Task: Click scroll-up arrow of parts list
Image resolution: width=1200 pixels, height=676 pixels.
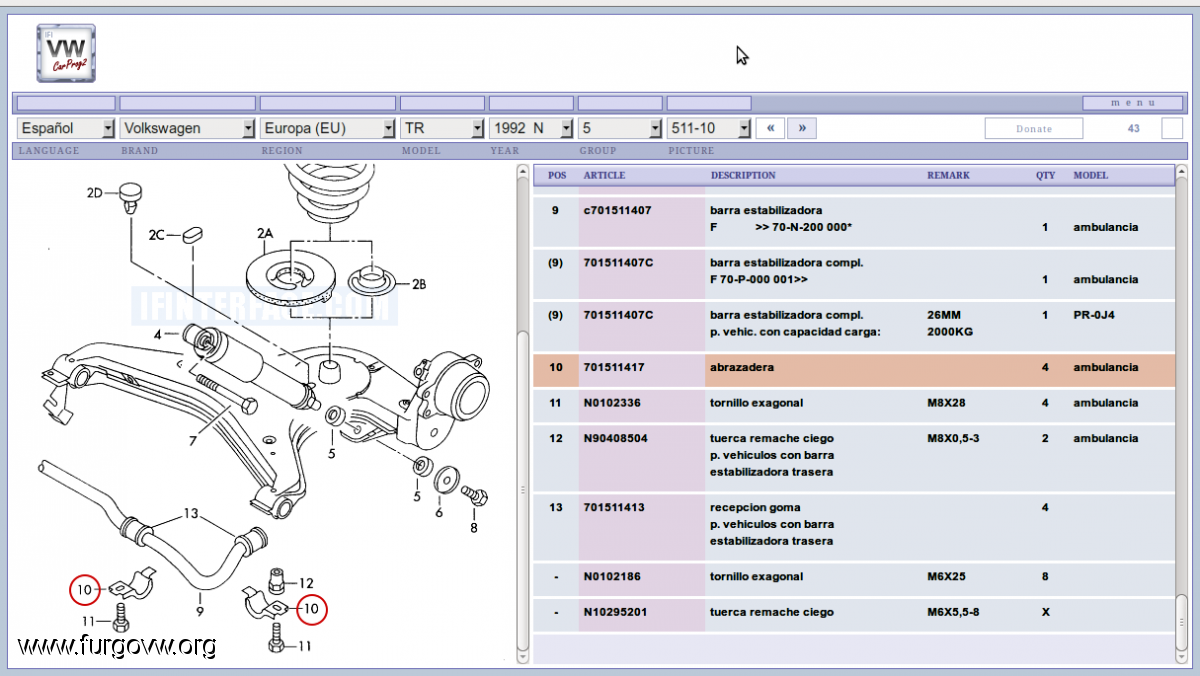Action: pyautogui.click(x=1182, y=172)
